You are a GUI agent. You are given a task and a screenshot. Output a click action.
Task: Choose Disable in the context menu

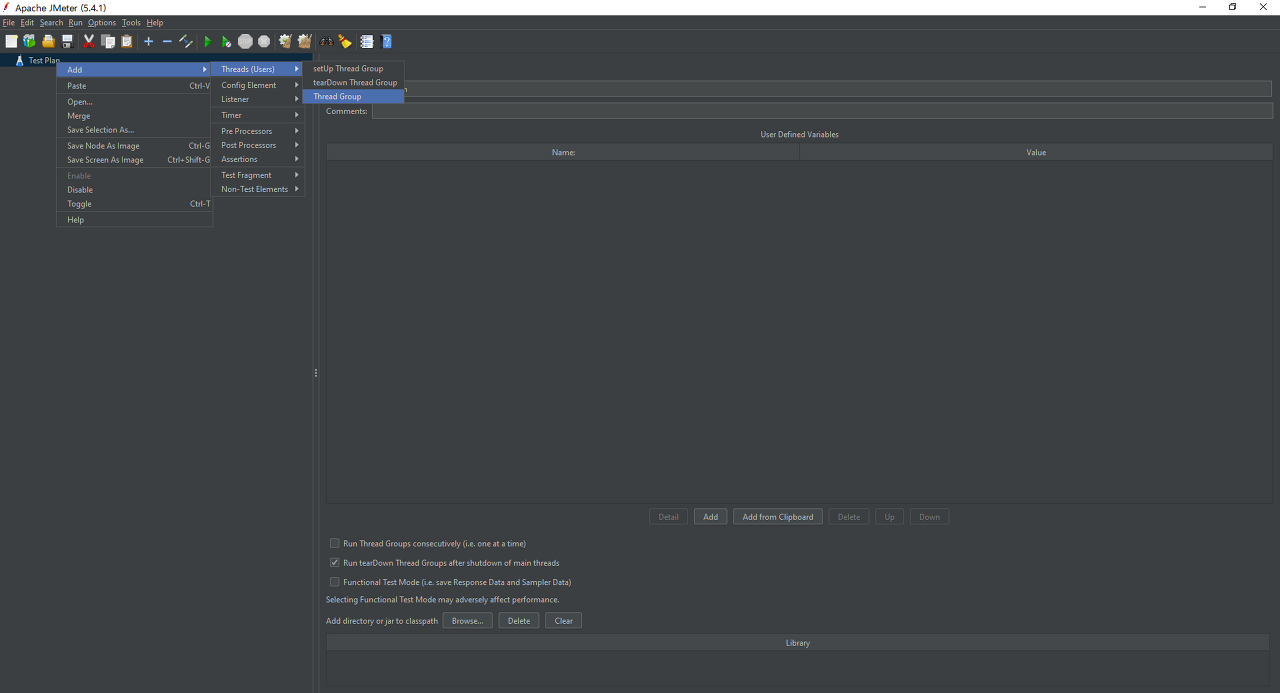[135, 190]
